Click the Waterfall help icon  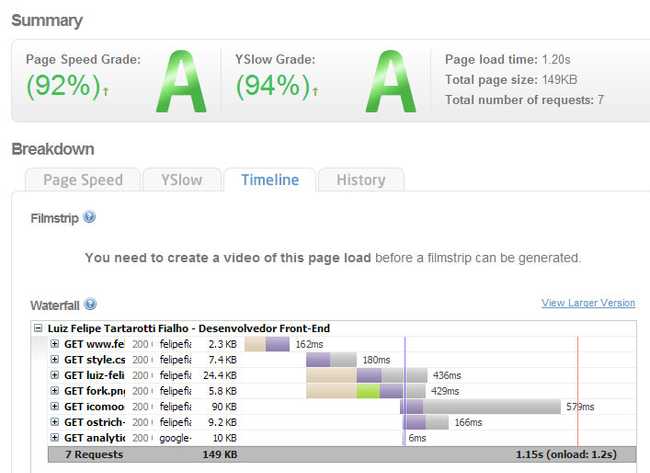pos(91,304)
